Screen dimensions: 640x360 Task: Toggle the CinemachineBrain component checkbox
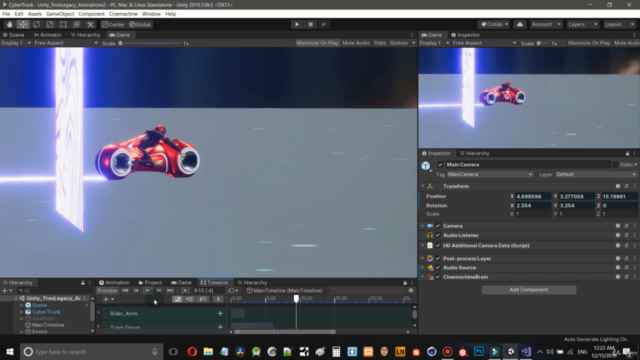point(438,277)
